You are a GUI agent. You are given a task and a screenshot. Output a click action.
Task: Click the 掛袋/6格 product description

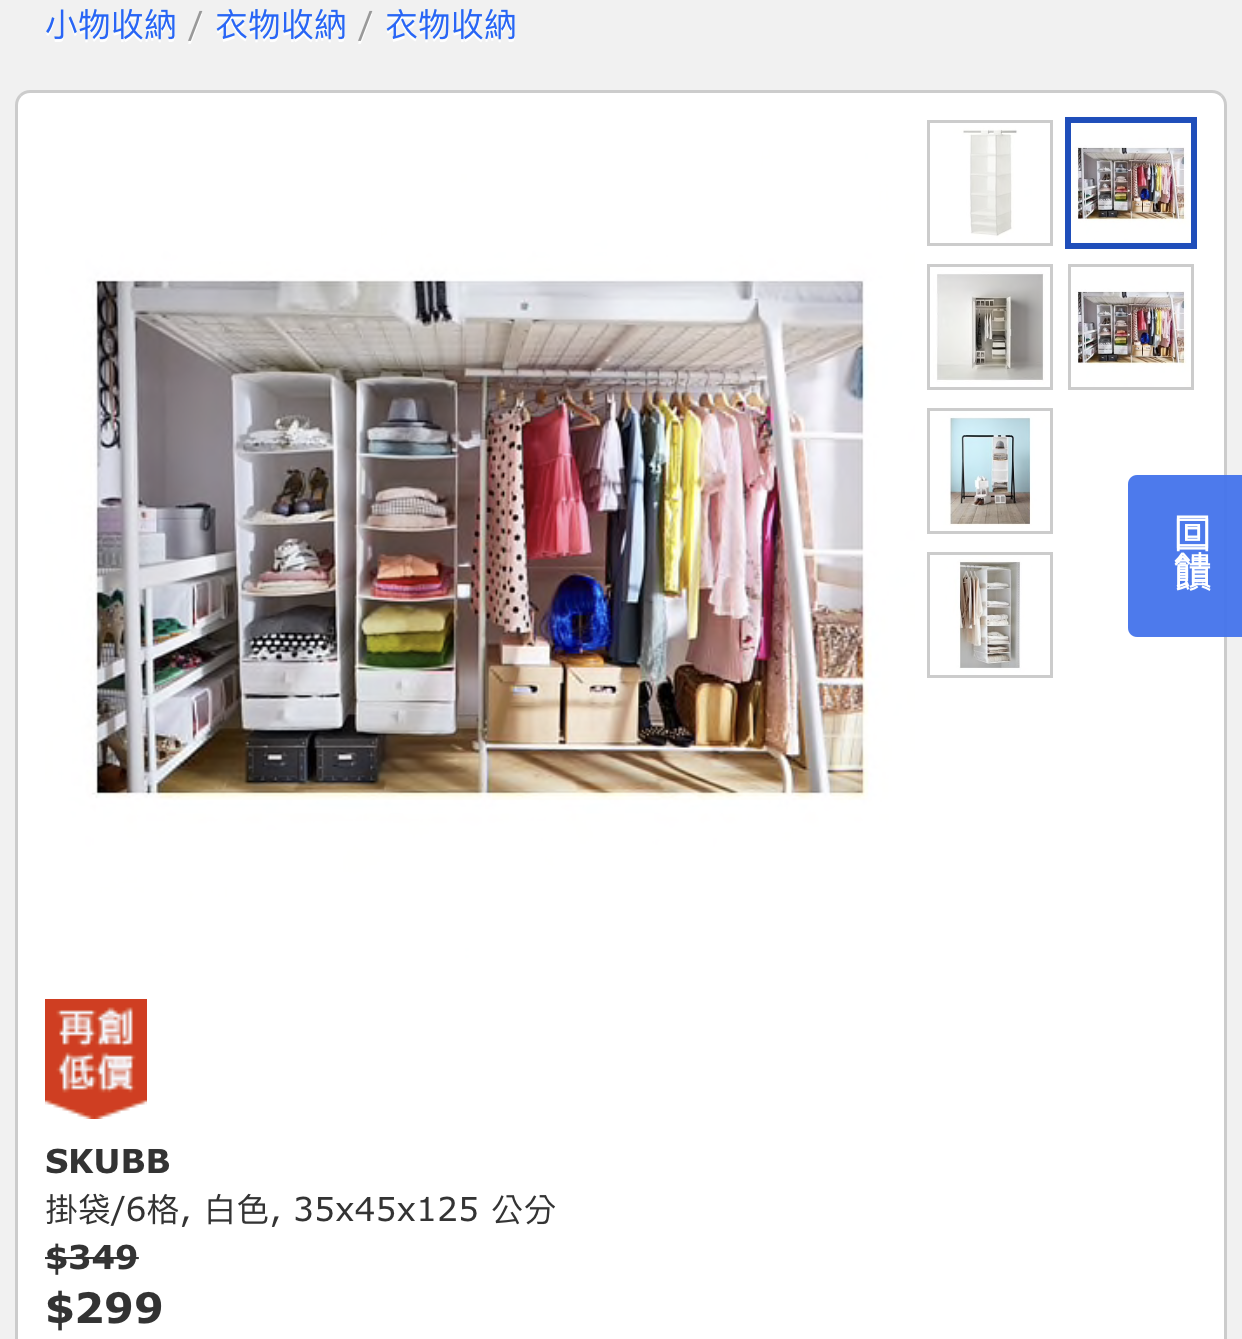[300, 1210]
